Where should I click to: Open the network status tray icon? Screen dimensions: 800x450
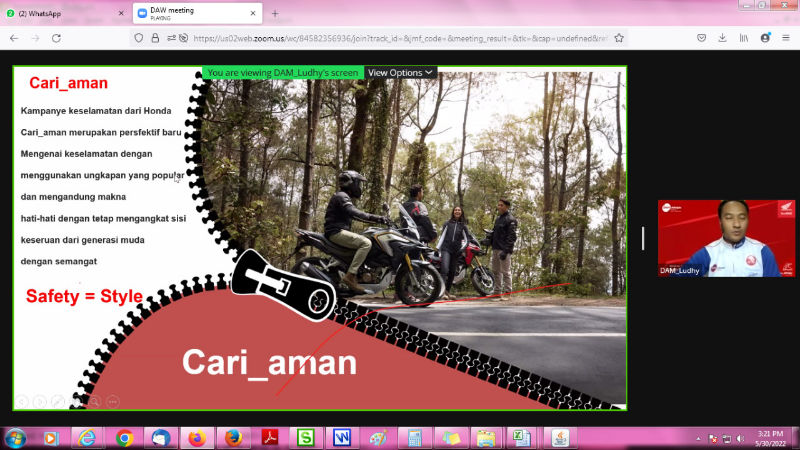(727, 439)
